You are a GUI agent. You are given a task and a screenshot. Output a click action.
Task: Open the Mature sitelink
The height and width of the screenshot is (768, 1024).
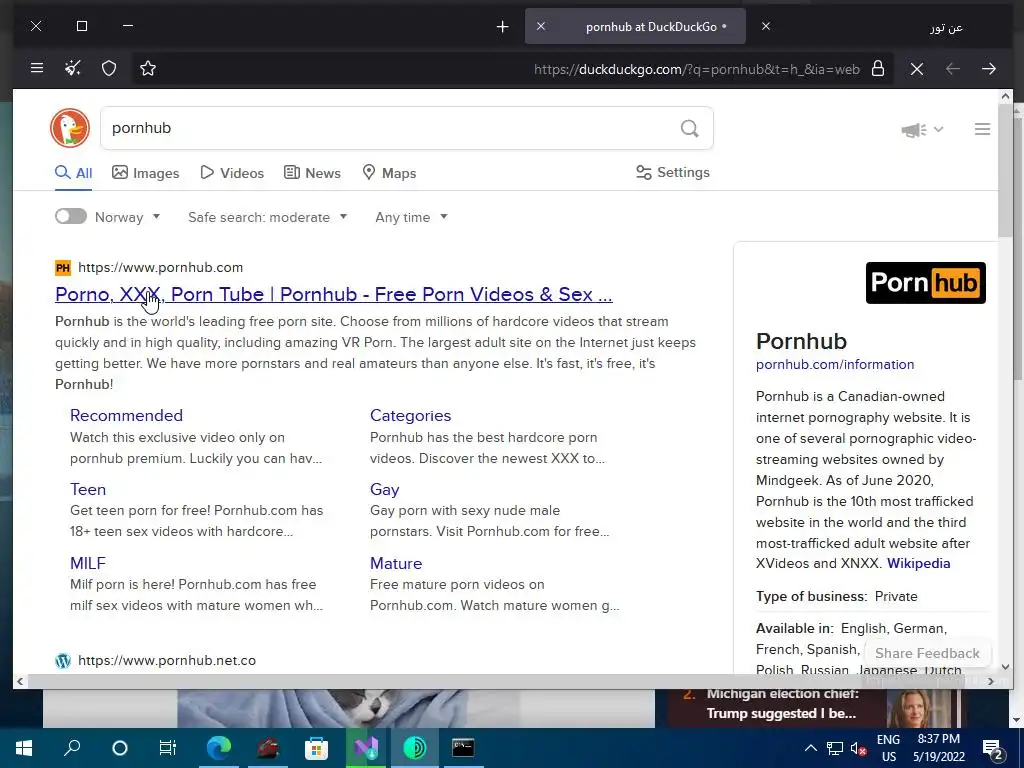coord(396,563)
